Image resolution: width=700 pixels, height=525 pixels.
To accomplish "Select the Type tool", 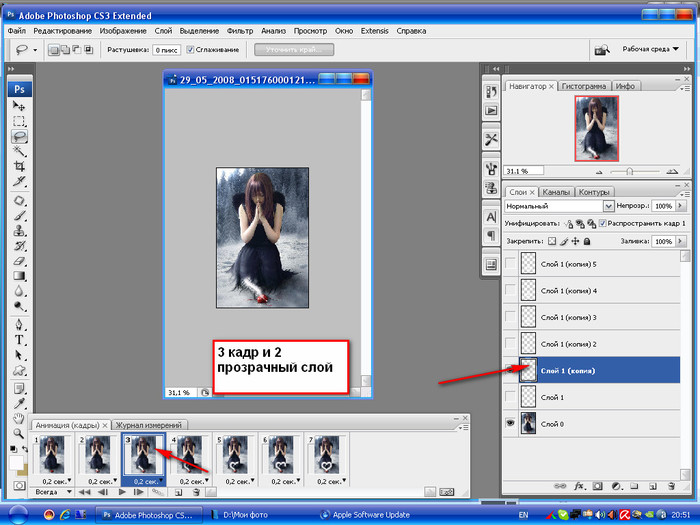I will point(19,339).
